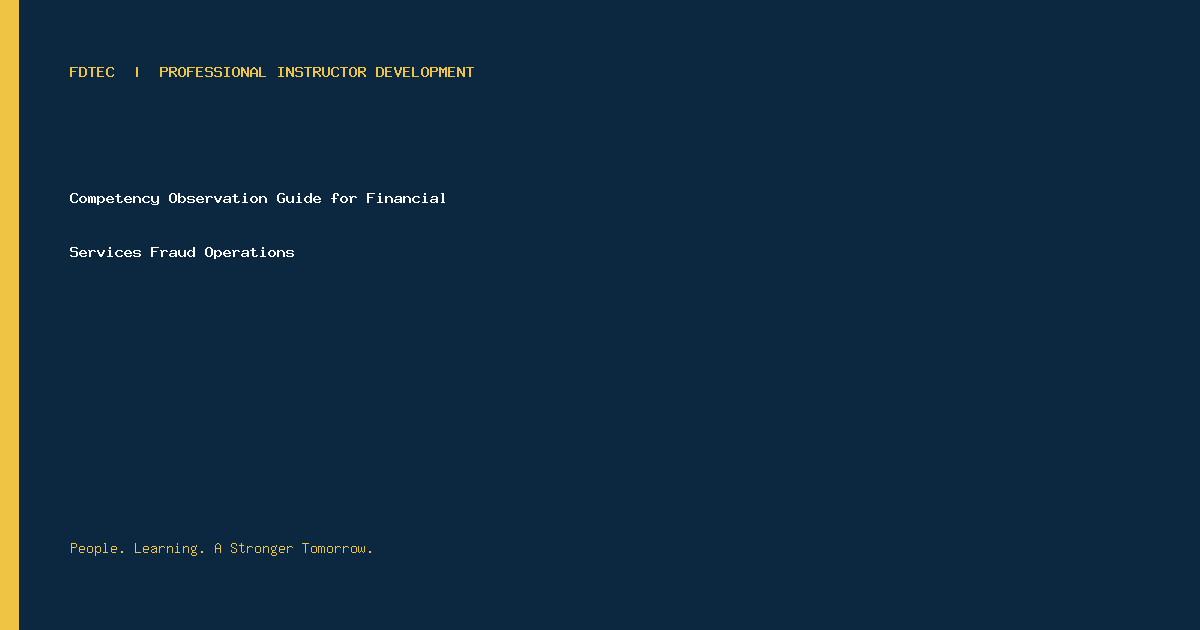
Task: Click the word DEVELOPMENT in the header
Action: 424,72
